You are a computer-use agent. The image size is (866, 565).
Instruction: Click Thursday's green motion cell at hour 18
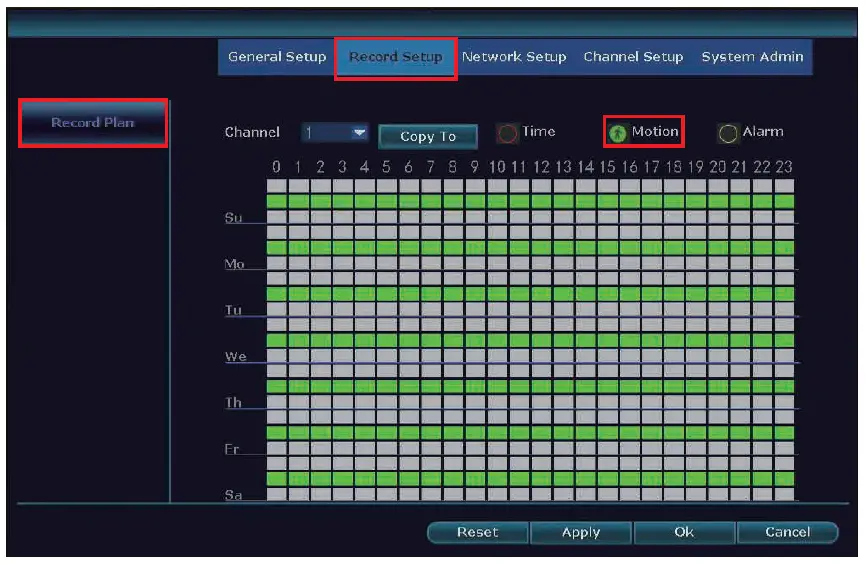click(x=674, y=386)
